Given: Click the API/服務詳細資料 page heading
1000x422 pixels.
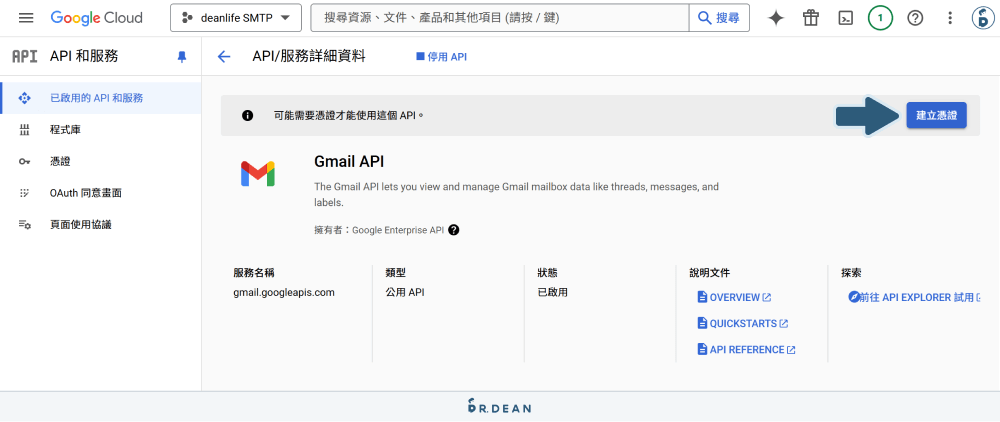Looking at the screenshot, I should click(309, 57).
